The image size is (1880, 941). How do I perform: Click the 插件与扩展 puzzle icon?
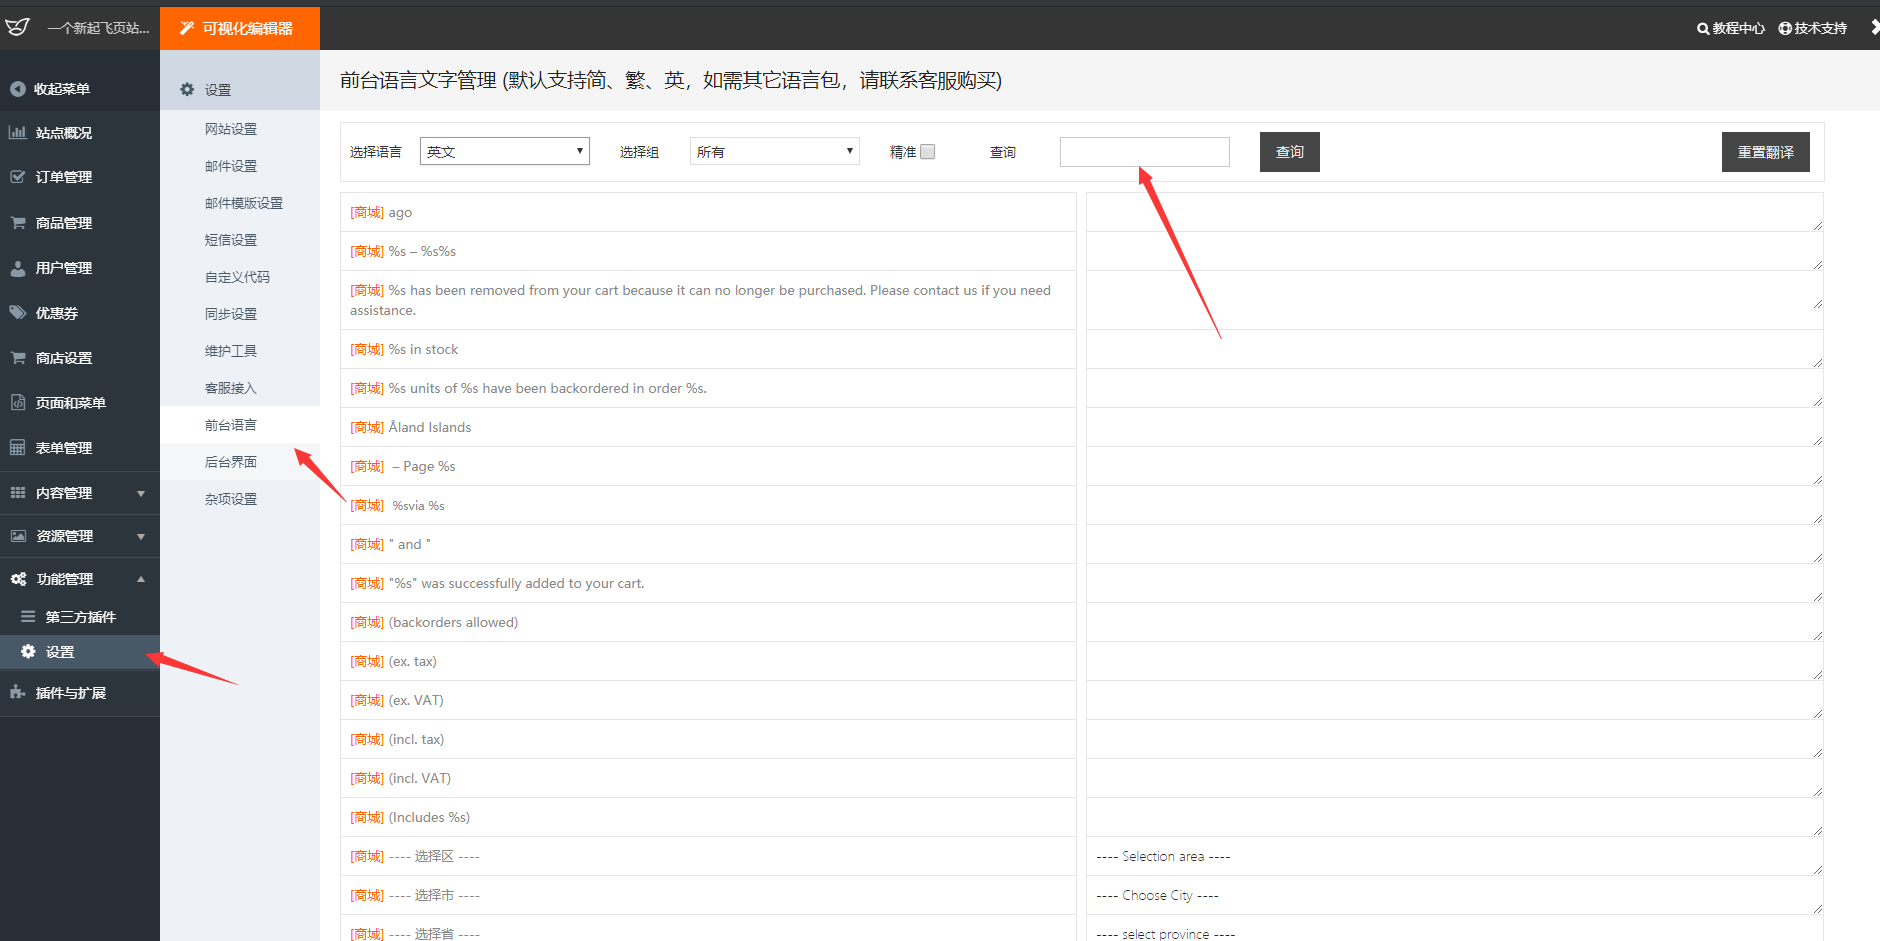pyautogui.click(x=18, y=692)
